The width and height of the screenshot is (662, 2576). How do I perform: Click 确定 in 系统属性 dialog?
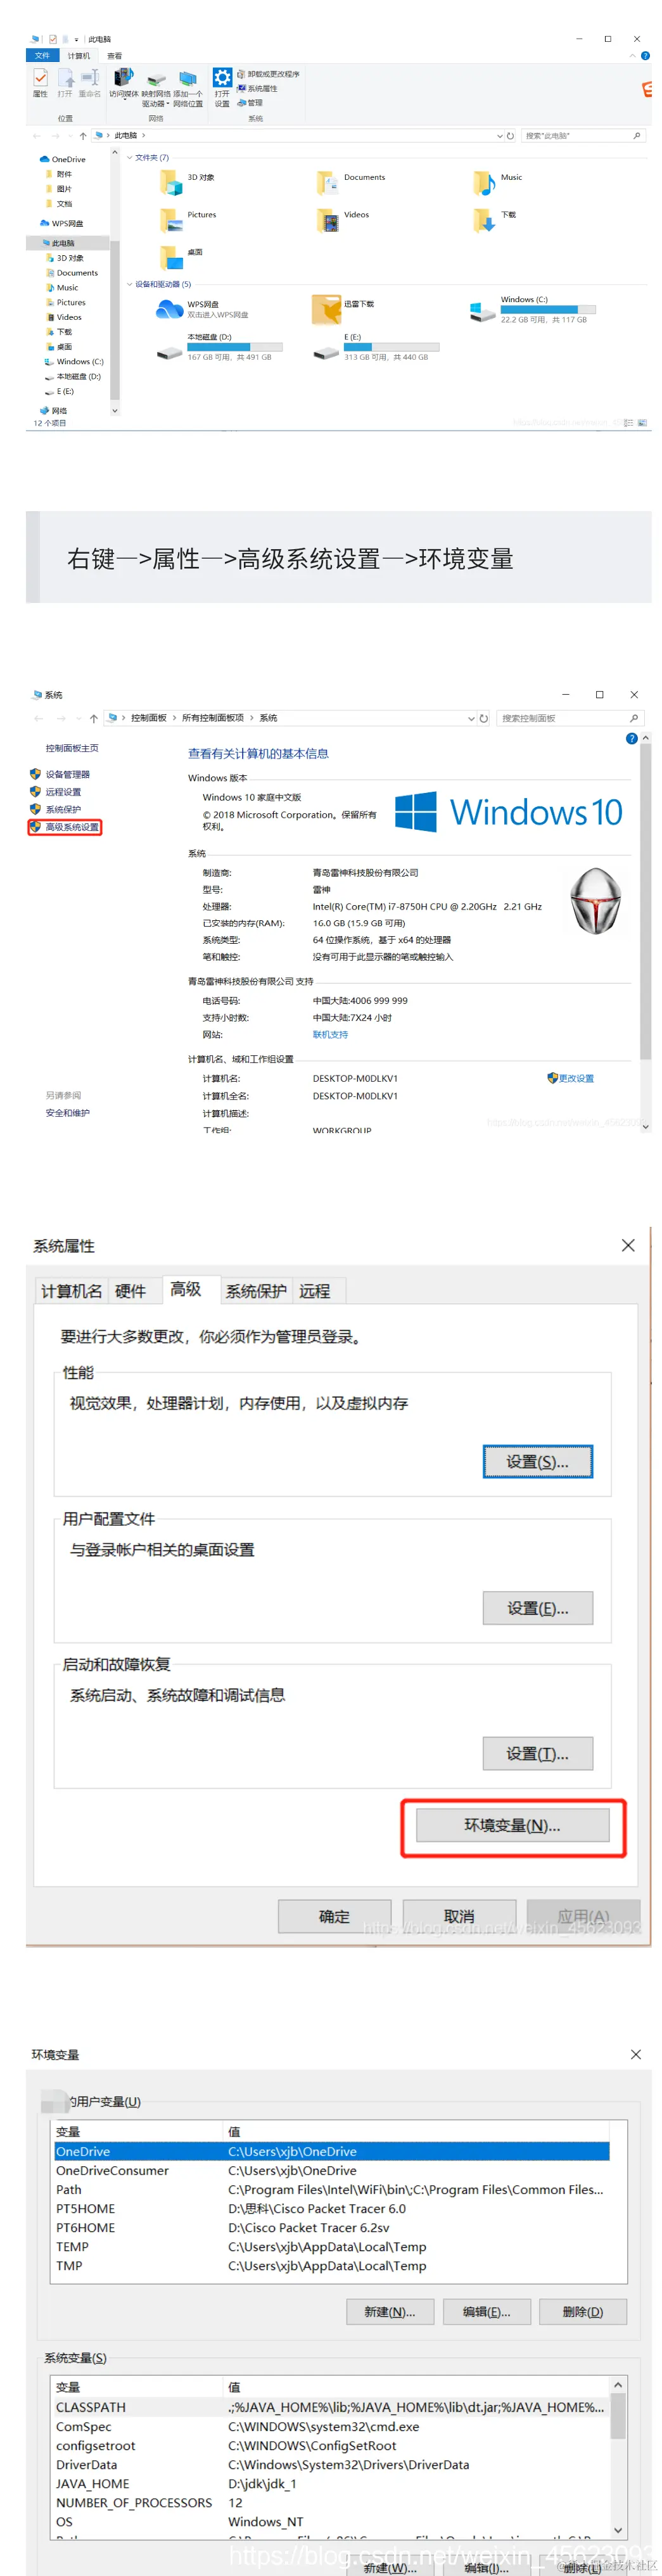[x=334, y=1916]
